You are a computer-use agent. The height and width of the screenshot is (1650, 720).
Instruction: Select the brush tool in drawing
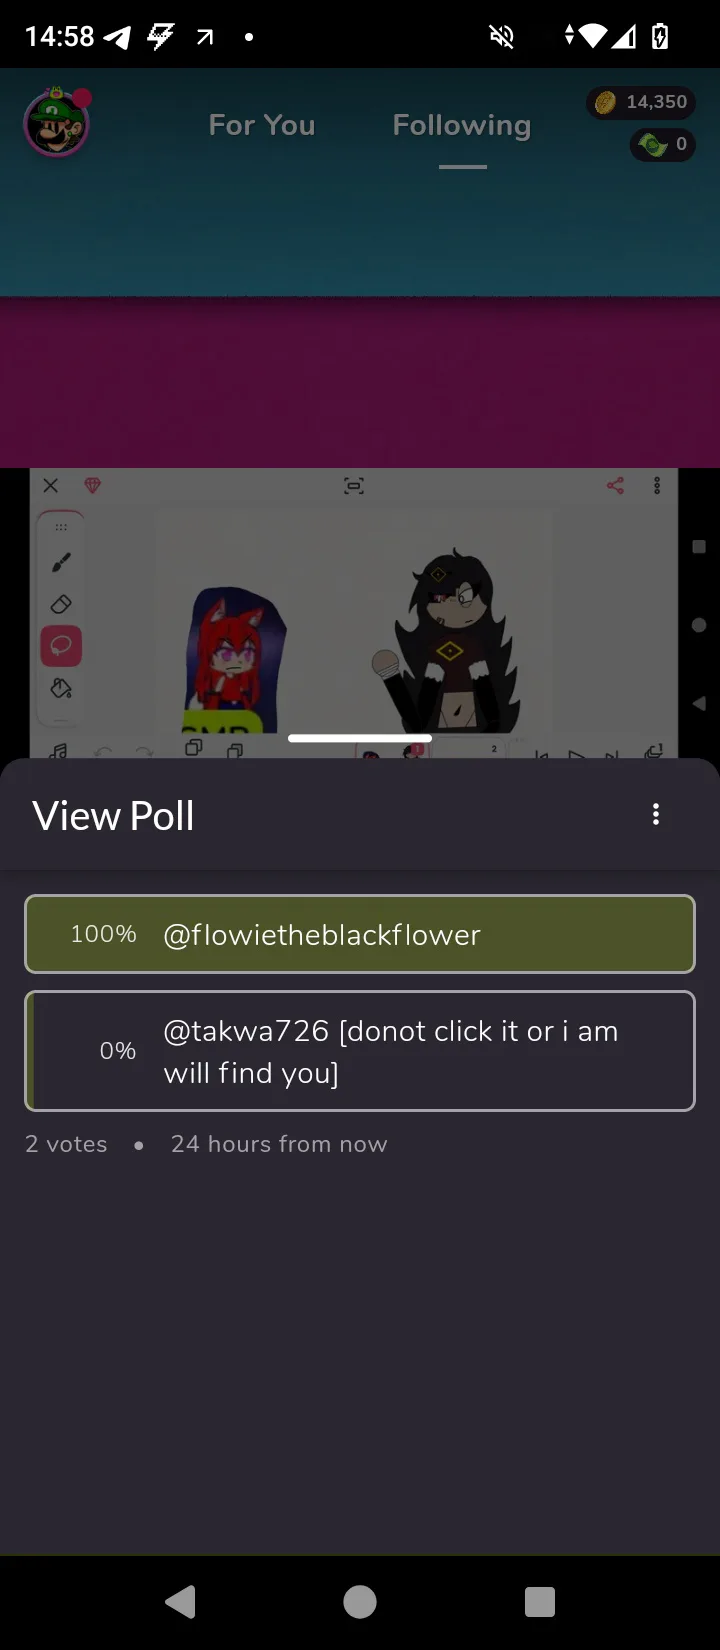(61, 564)
